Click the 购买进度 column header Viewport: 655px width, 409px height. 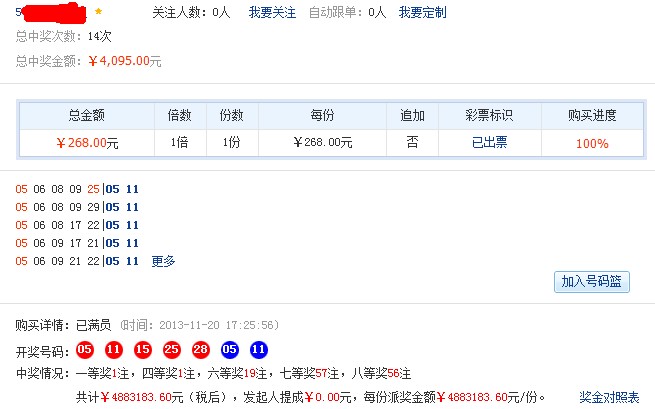(x=592, y=115)
